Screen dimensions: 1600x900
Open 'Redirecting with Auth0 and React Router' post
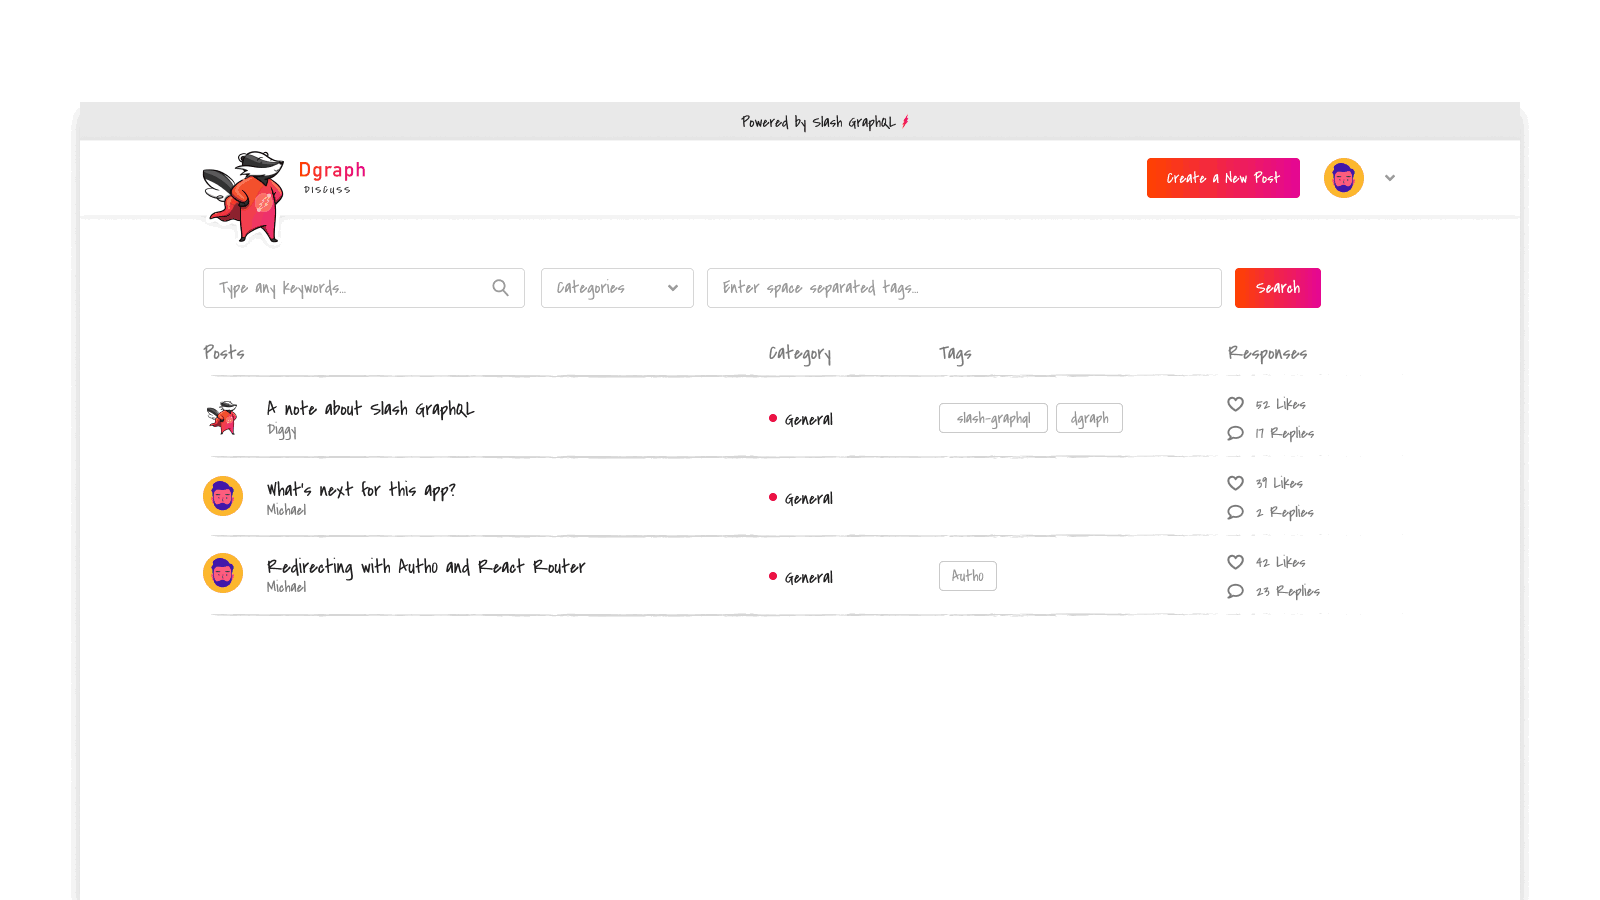[425, 567]
